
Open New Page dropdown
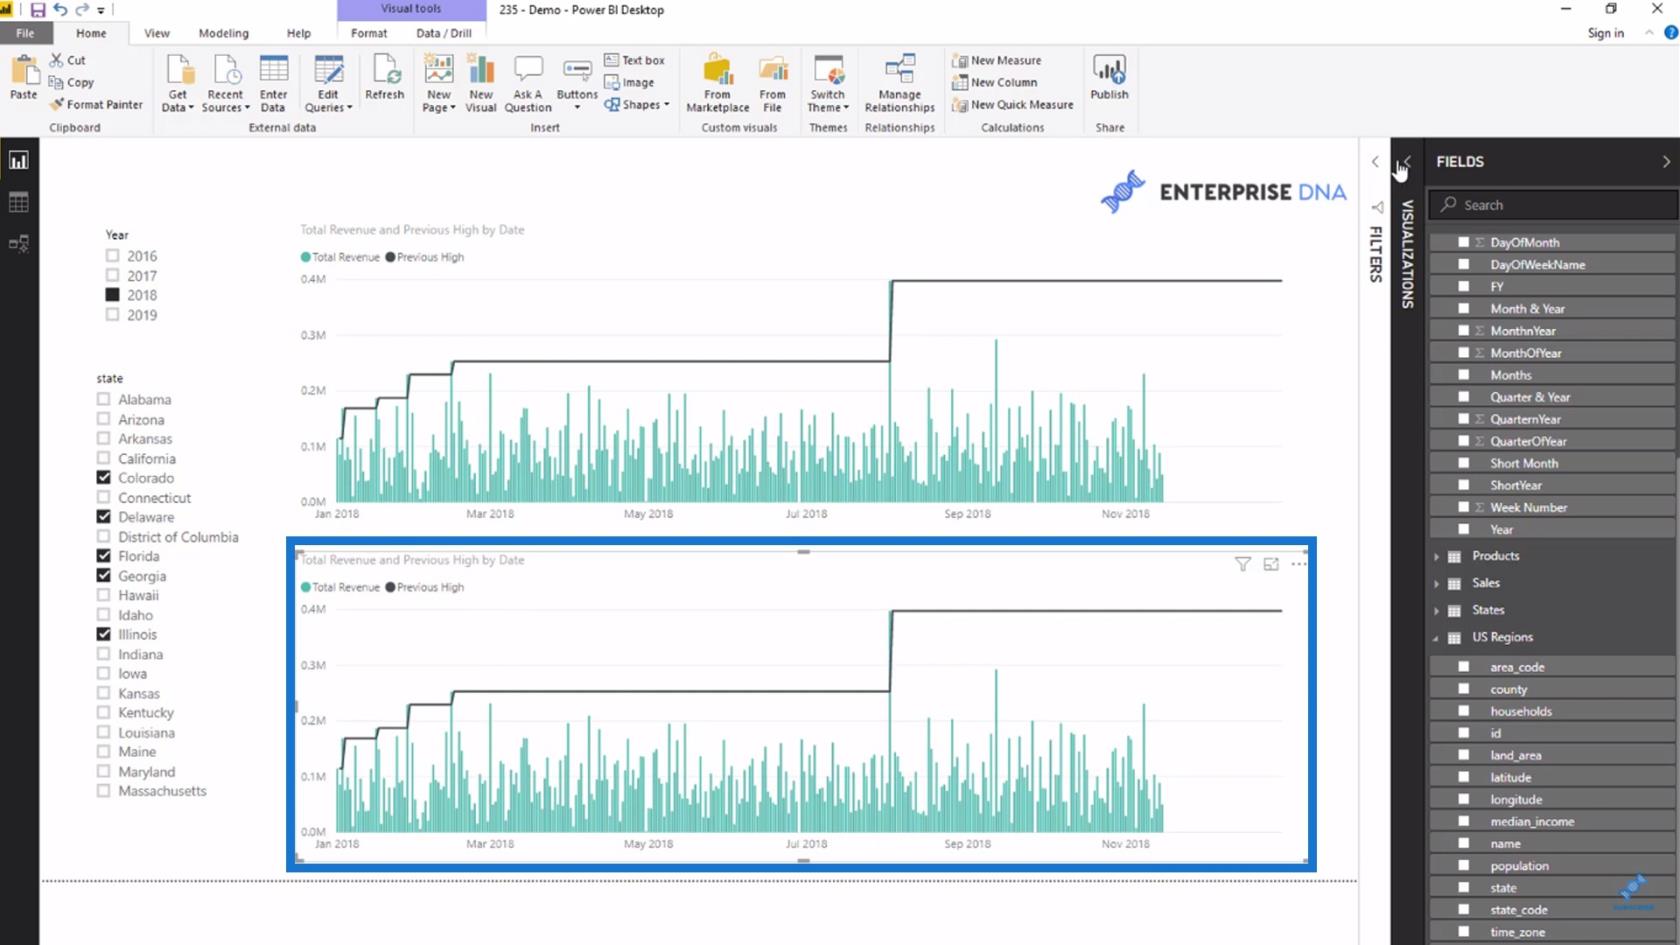pyautogui.click(x=438, y=84)
